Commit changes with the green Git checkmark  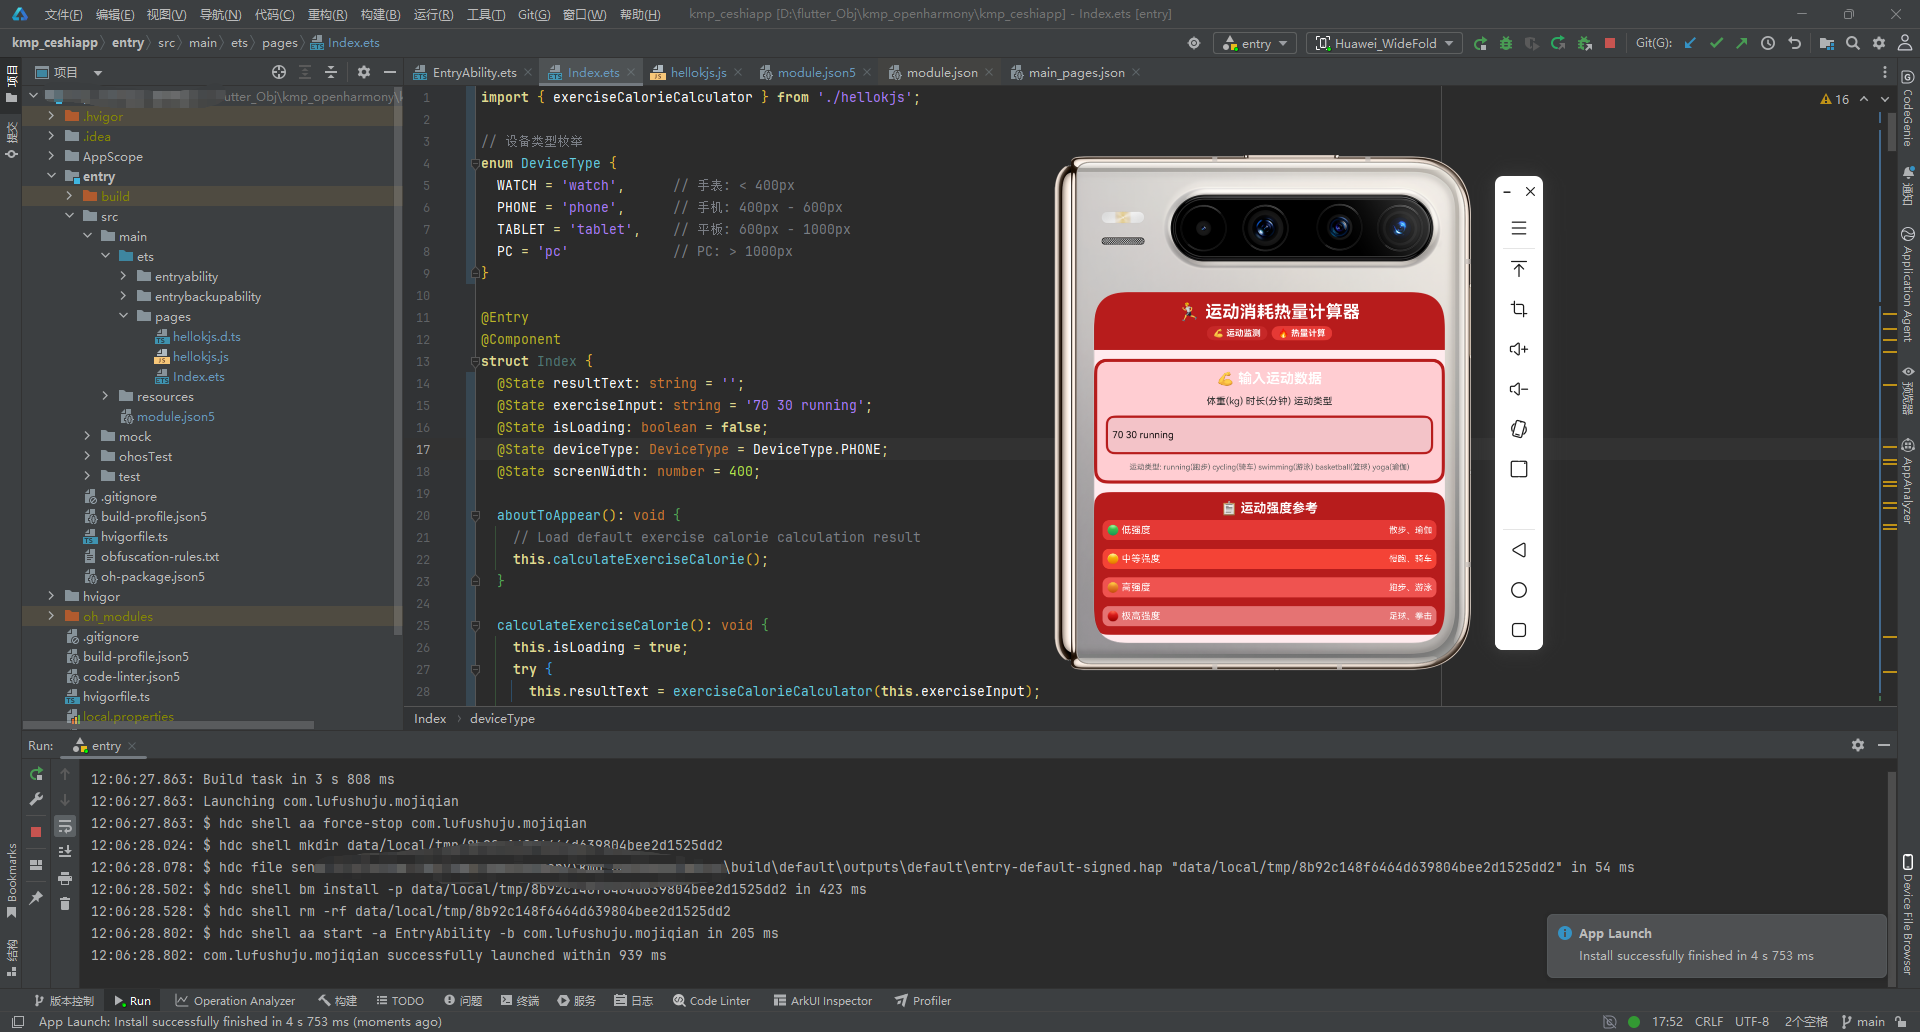tap(1716, 43)
